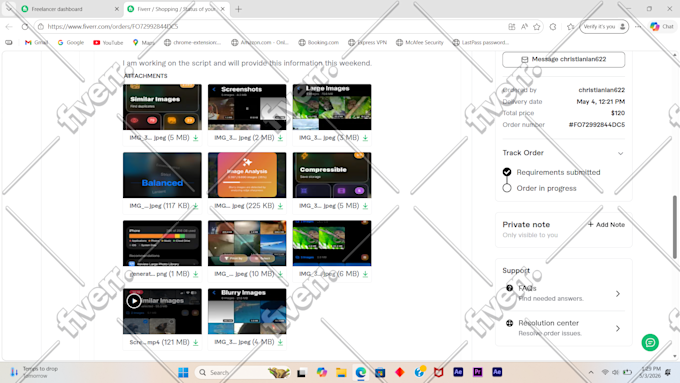The height and width of the screenshot is (383, 680).
Task: Open the Booking.com bookmark
Action: pyautogui.click(x=318, y=43)
